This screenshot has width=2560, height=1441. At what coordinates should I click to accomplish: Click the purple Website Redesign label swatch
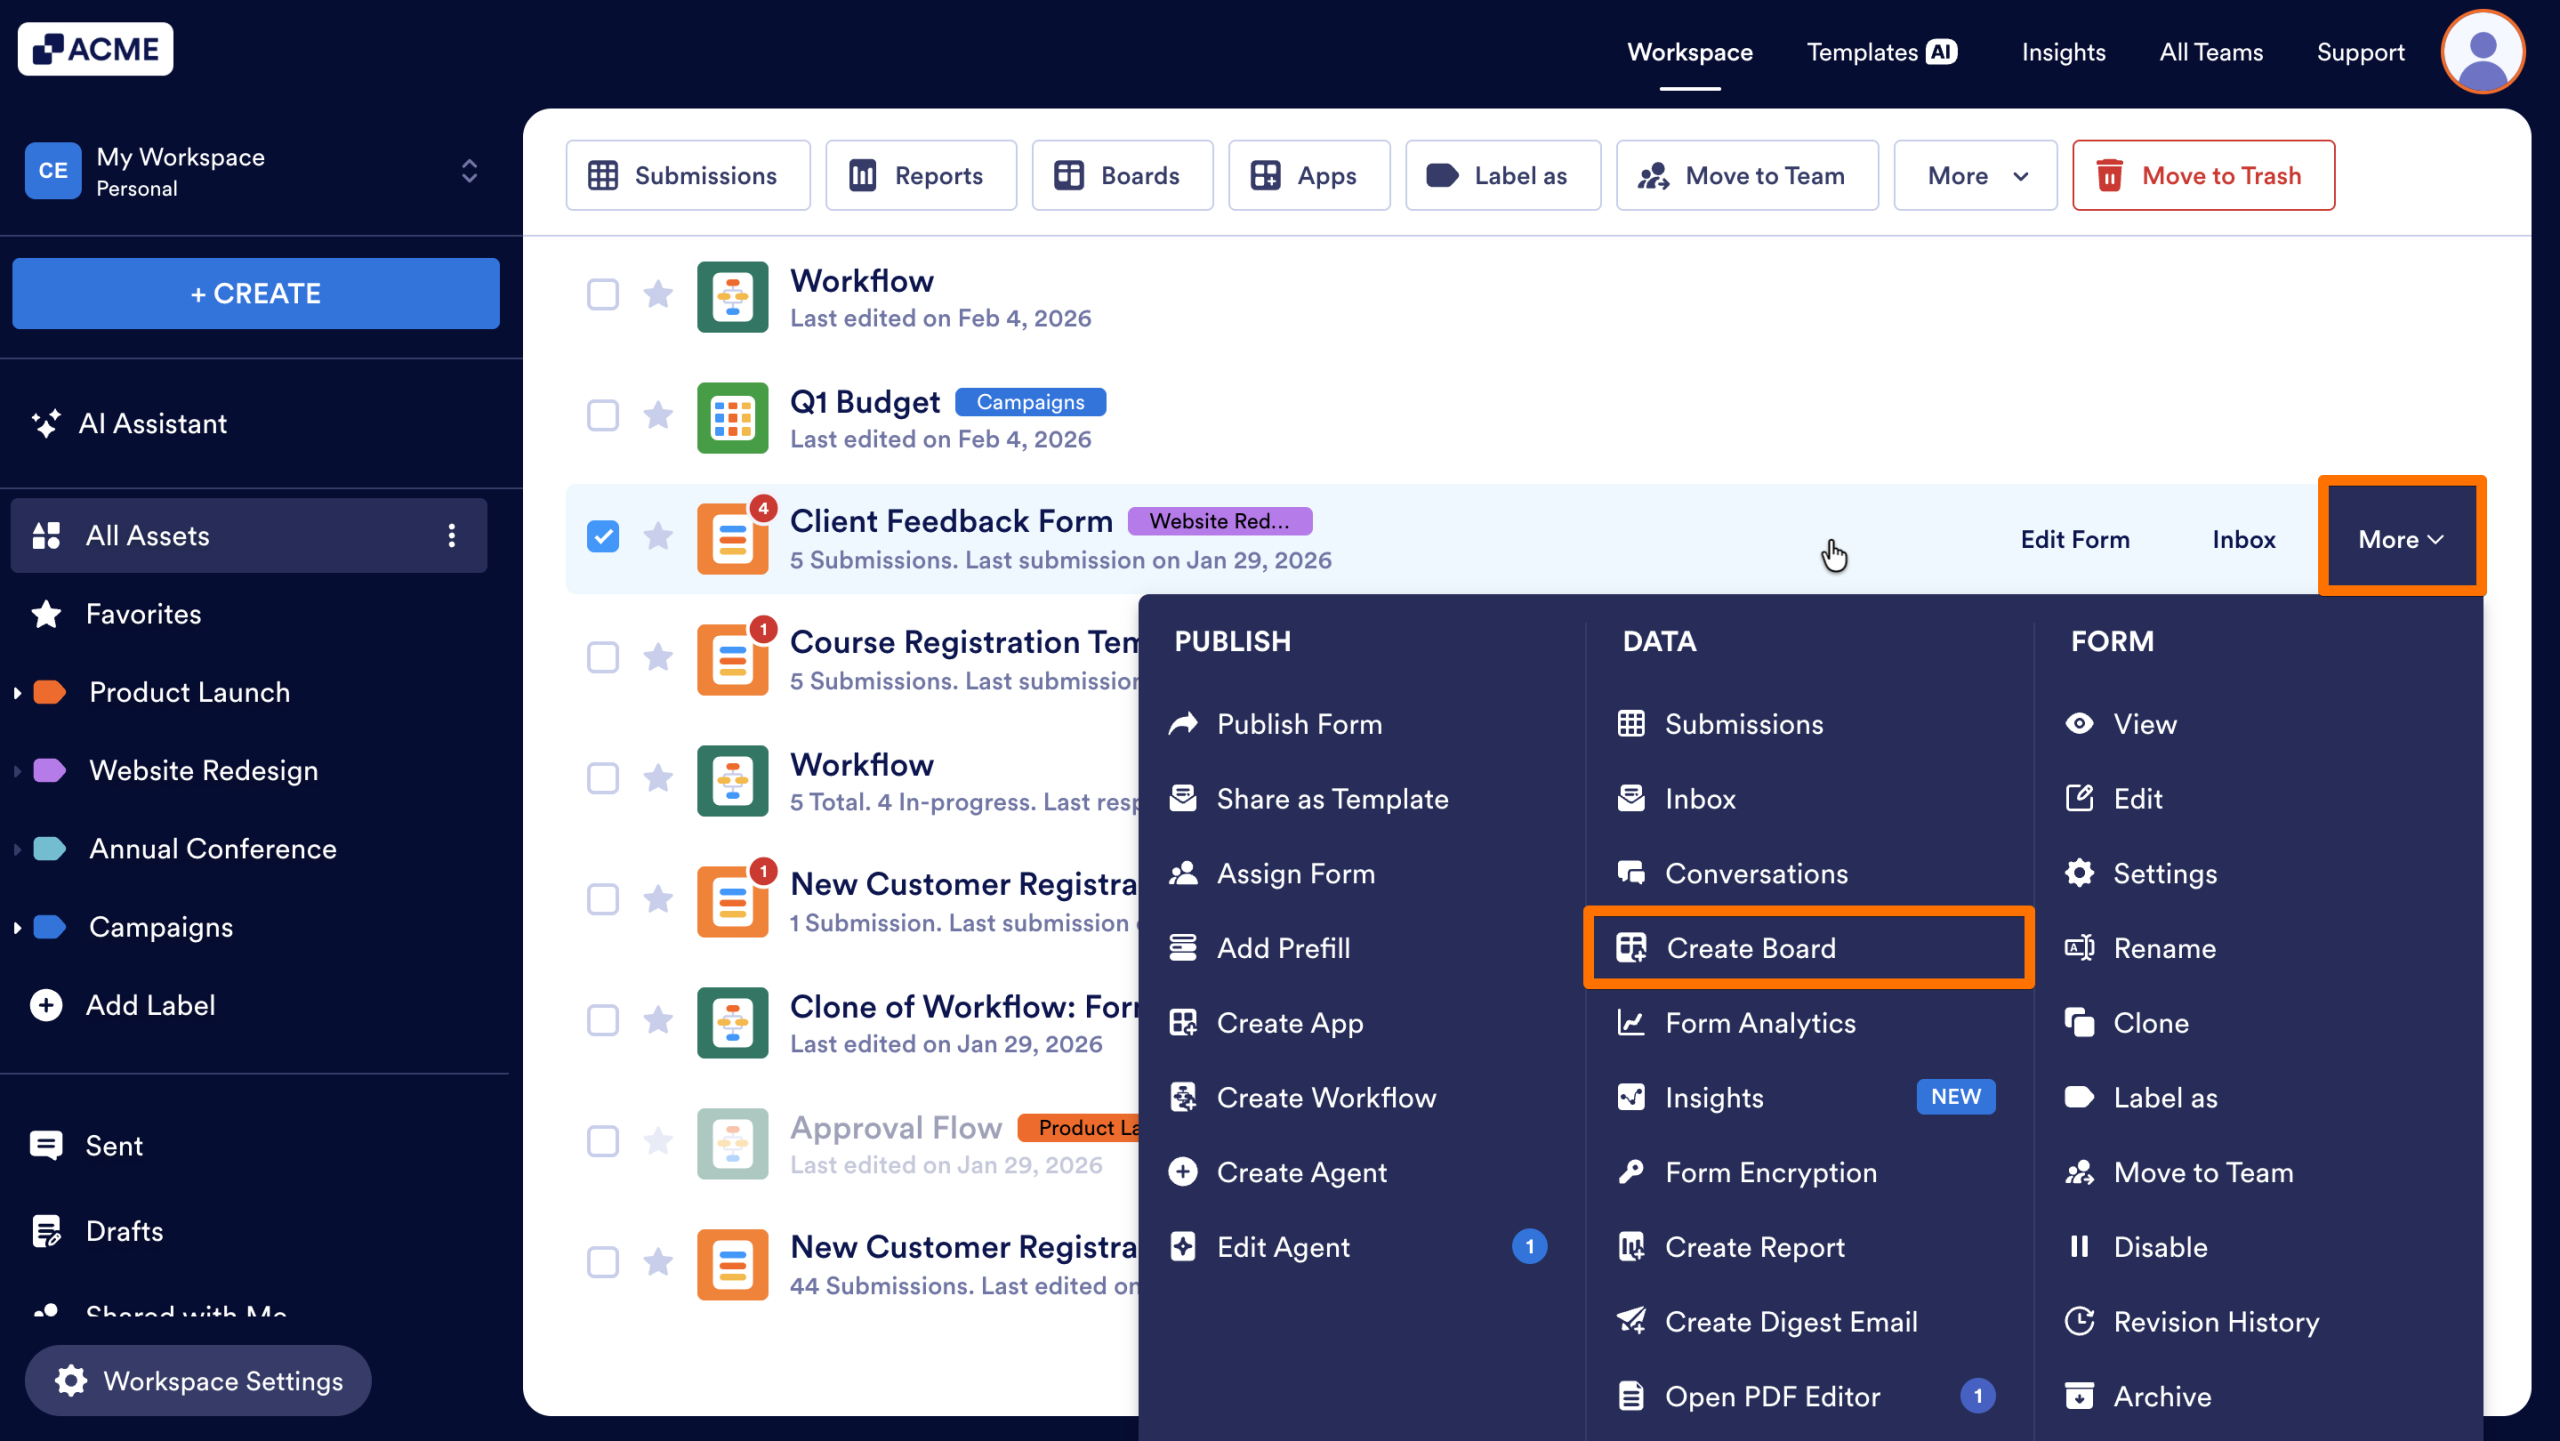(x=50, y=771)
